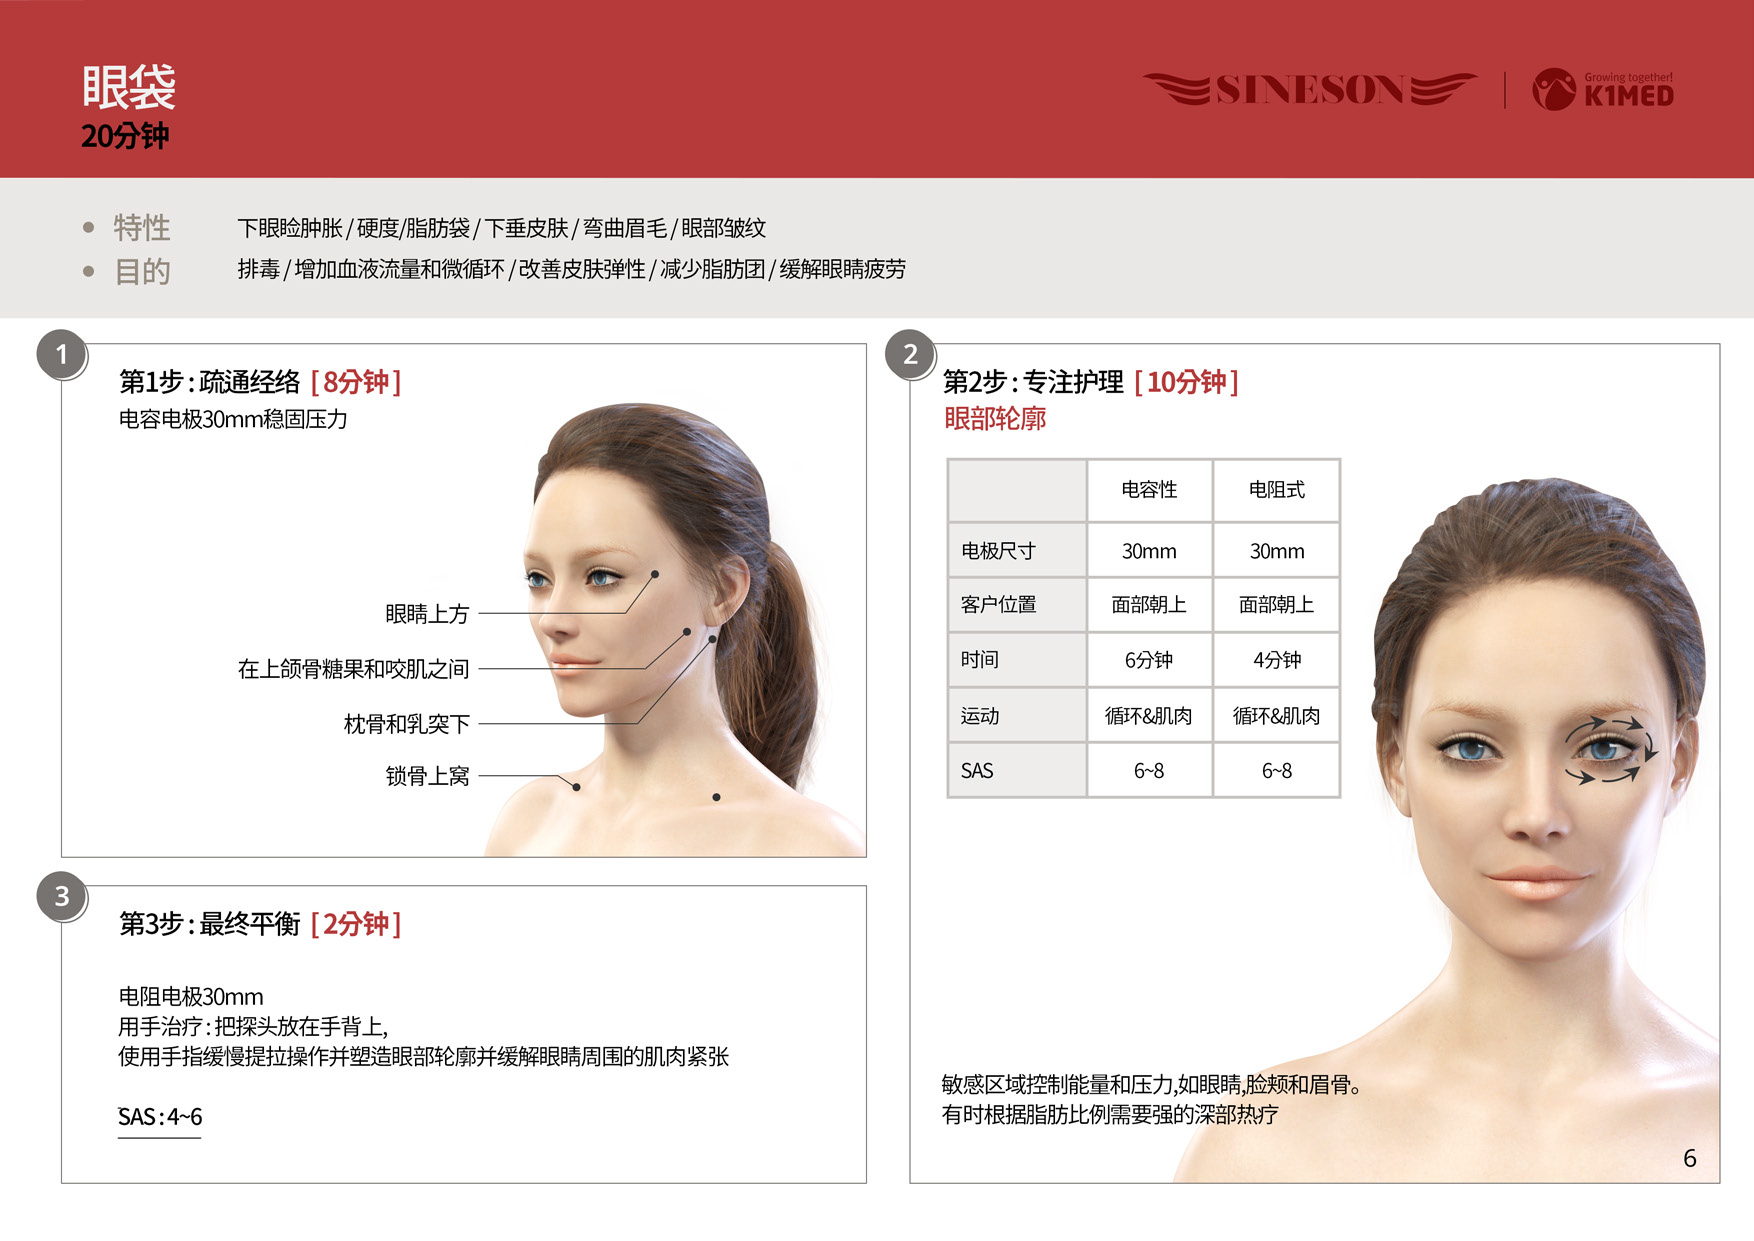Click the page number 6
This screenshot has width=1754, height=1241.
pos(1689,1158)
